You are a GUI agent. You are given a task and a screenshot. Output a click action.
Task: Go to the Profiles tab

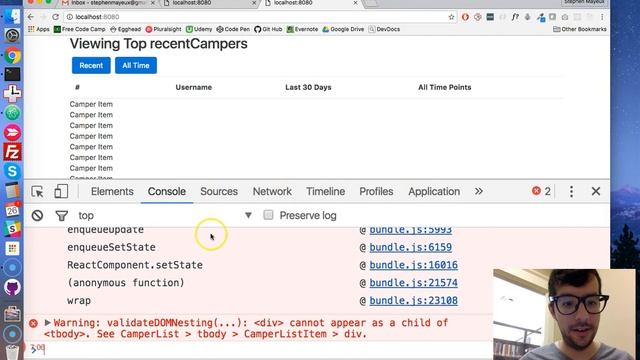click(x=376, y=191)
